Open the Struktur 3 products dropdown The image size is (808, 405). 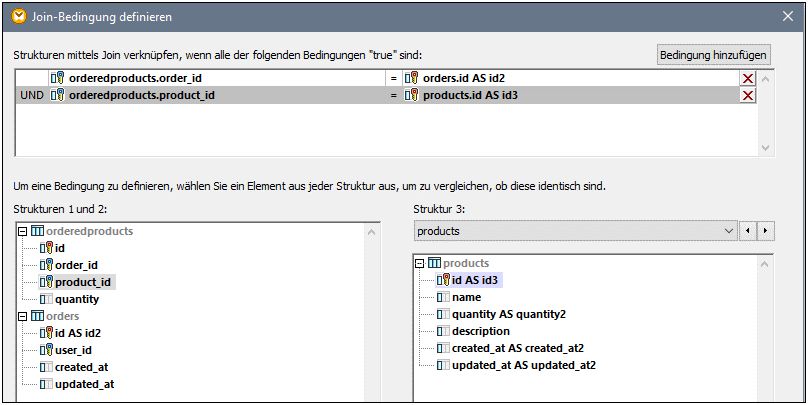pos(727,231)
